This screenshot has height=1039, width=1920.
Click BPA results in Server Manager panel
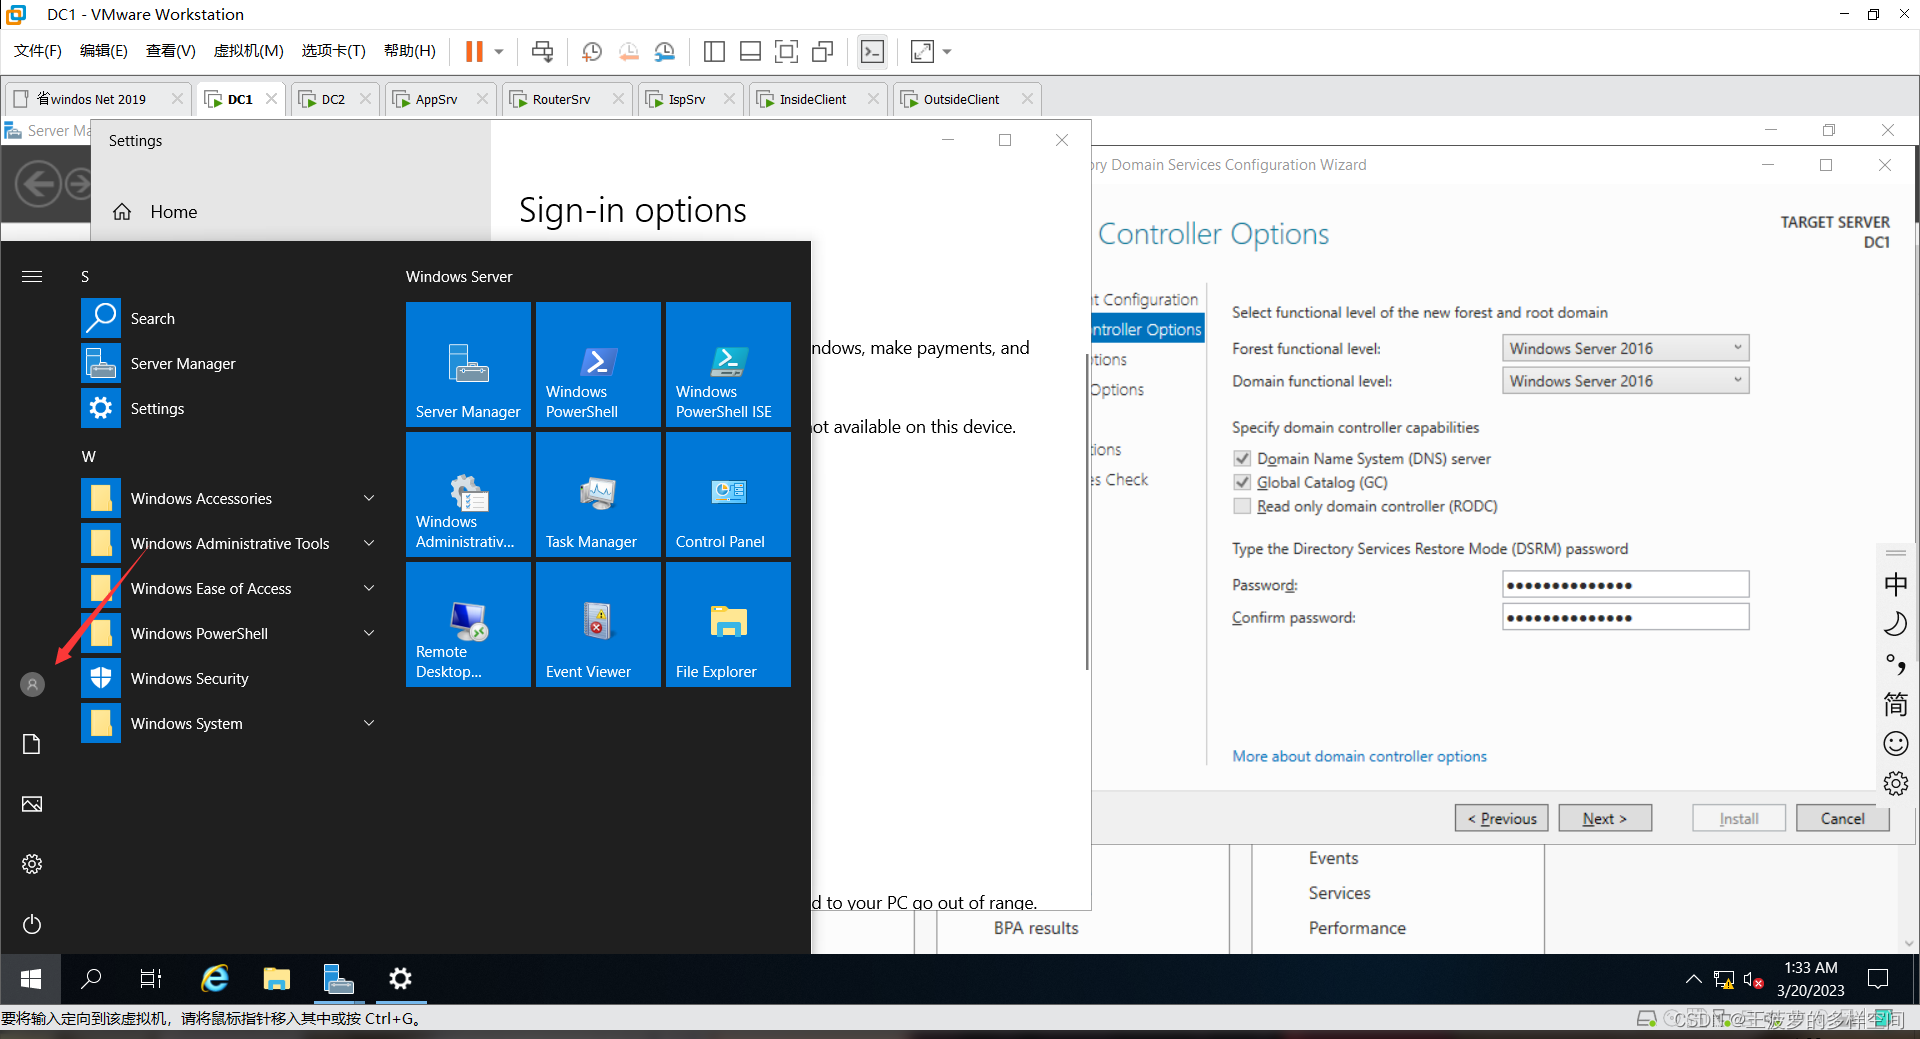point(1036,928)
